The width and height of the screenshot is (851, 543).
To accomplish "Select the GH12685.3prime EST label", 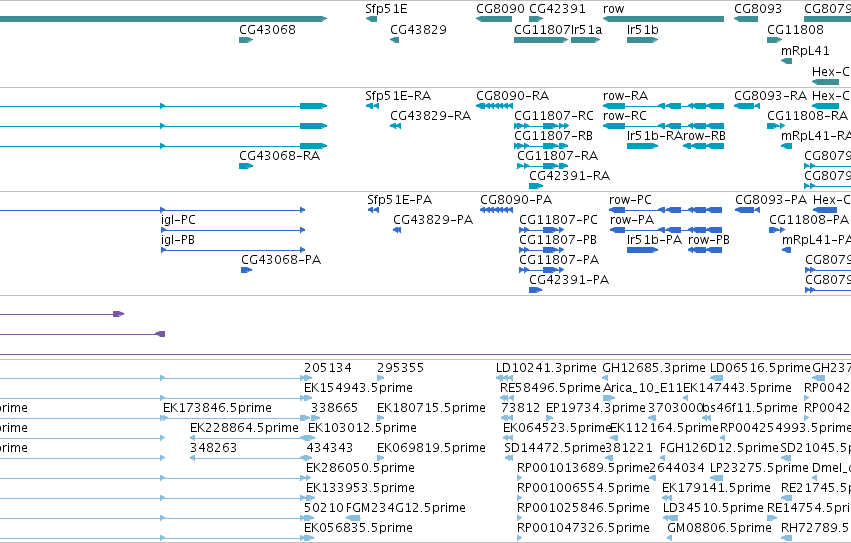I will (654, 368).
